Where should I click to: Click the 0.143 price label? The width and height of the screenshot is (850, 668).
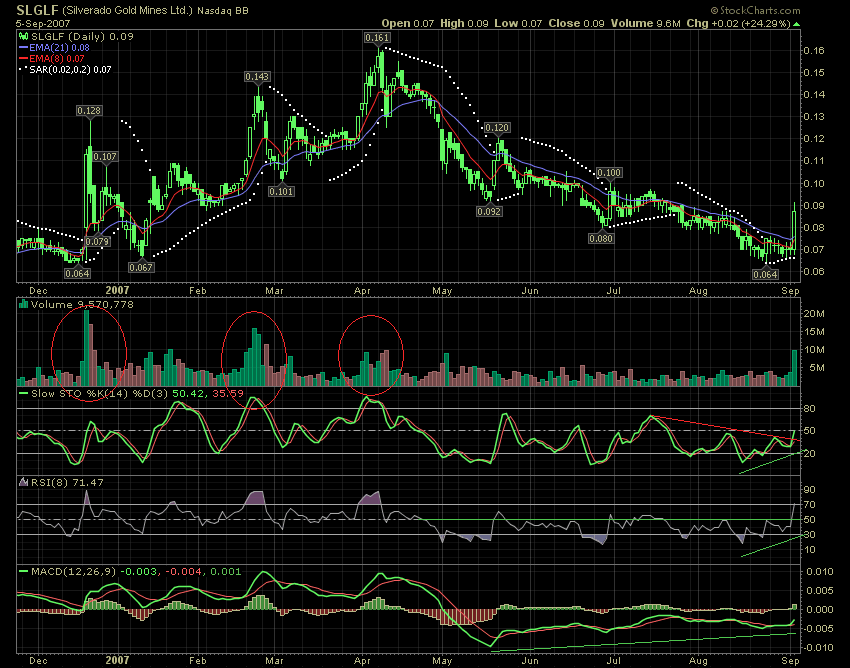pyautogui.click(x=257, y=76)
